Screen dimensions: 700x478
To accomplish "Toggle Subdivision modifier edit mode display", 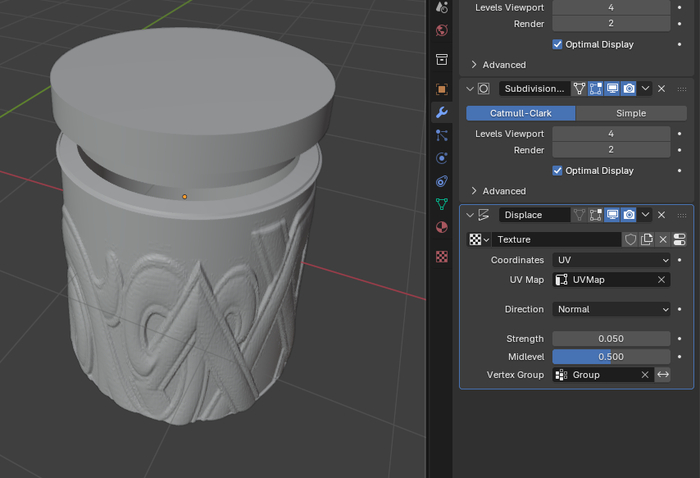I will point(595,89).
